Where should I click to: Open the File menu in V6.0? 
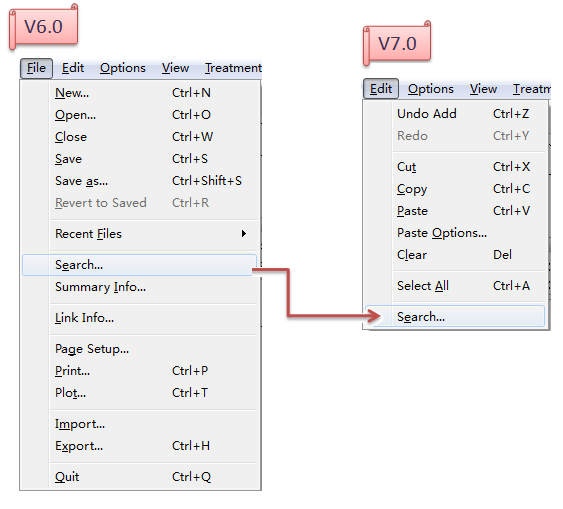pyautogui.click(x=36, y=68)
